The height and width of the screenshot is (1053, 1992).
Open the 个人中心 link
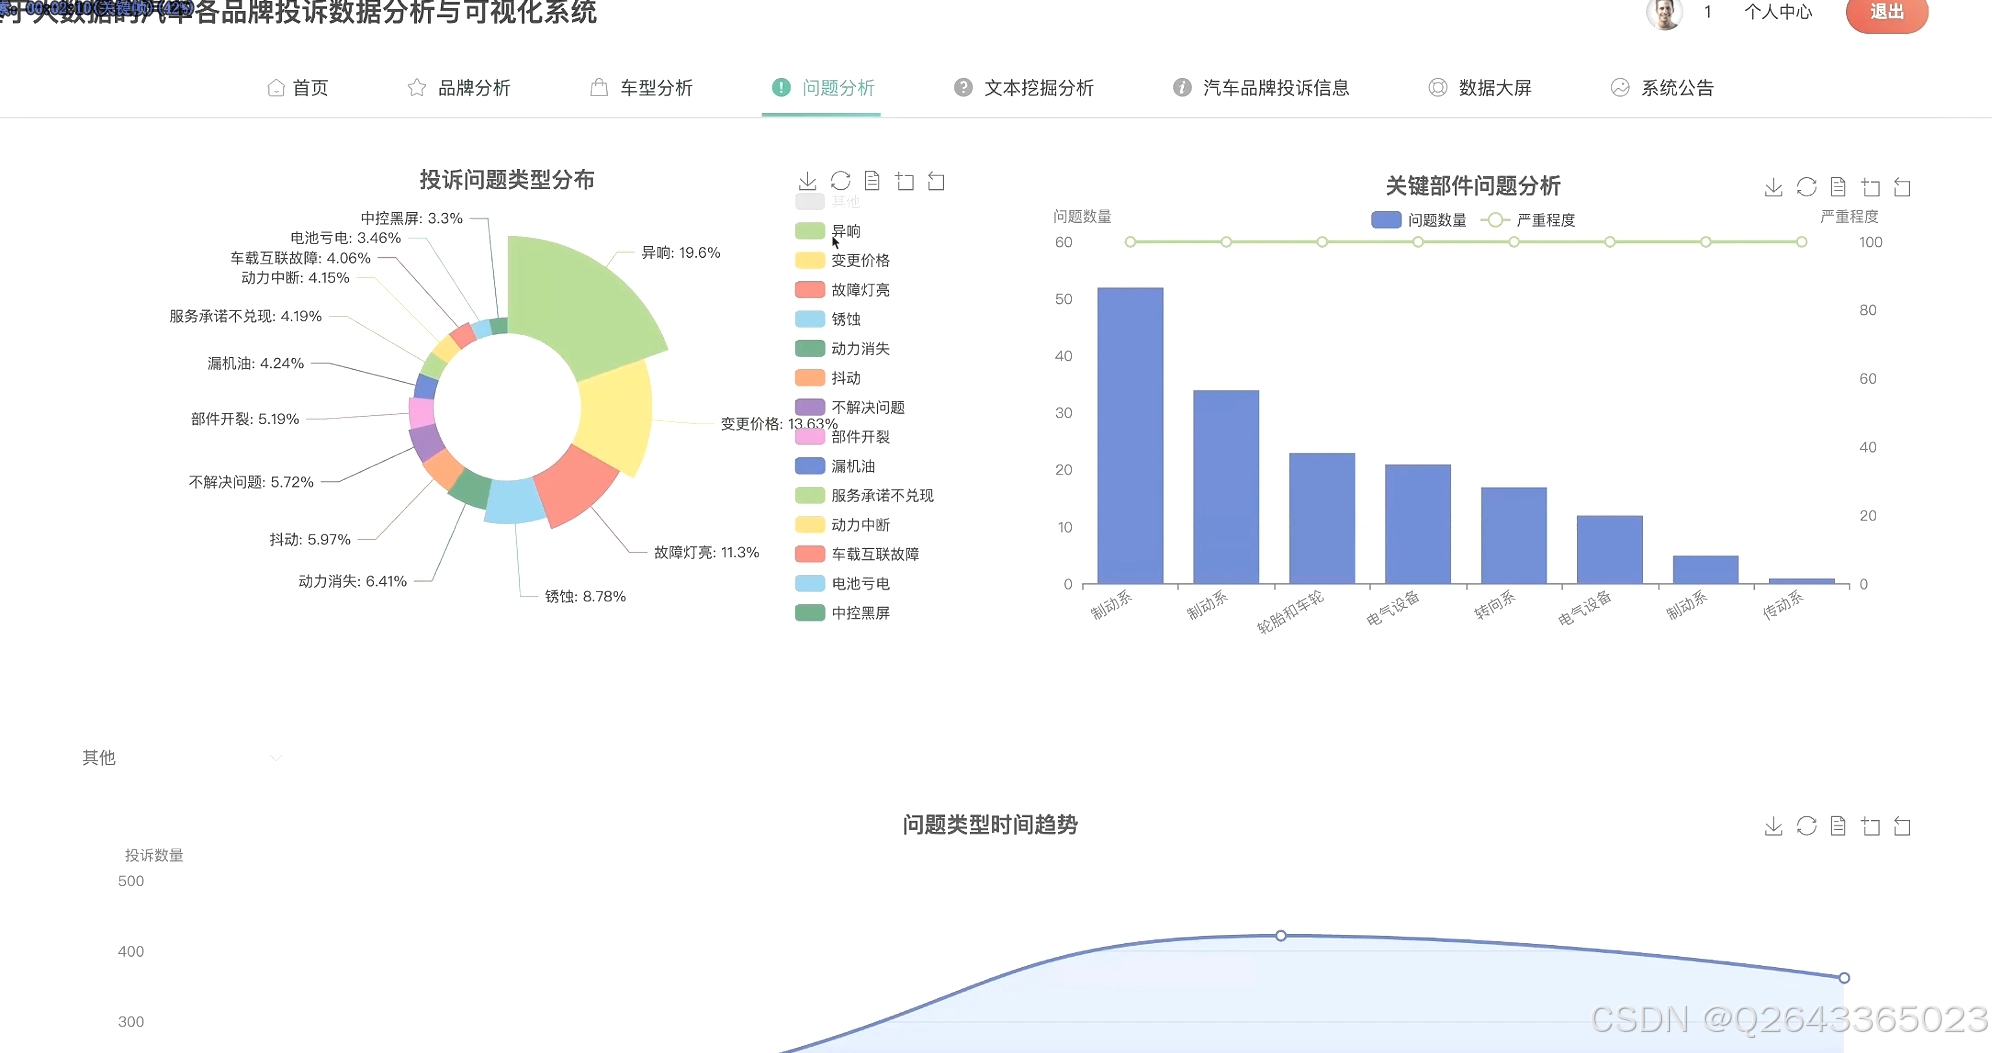1778,12
